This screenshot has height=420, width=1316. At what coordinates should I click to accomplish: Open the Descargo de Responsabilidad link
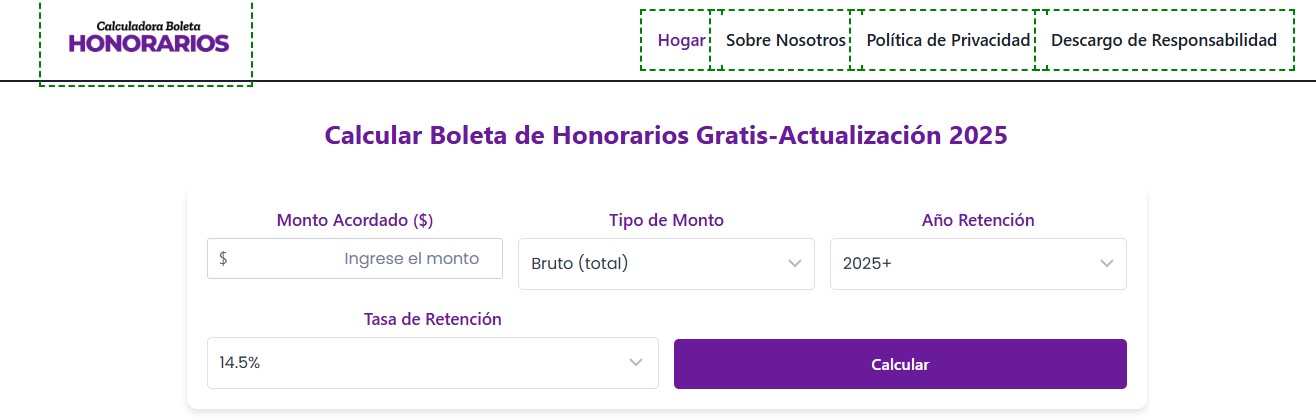1164,40
